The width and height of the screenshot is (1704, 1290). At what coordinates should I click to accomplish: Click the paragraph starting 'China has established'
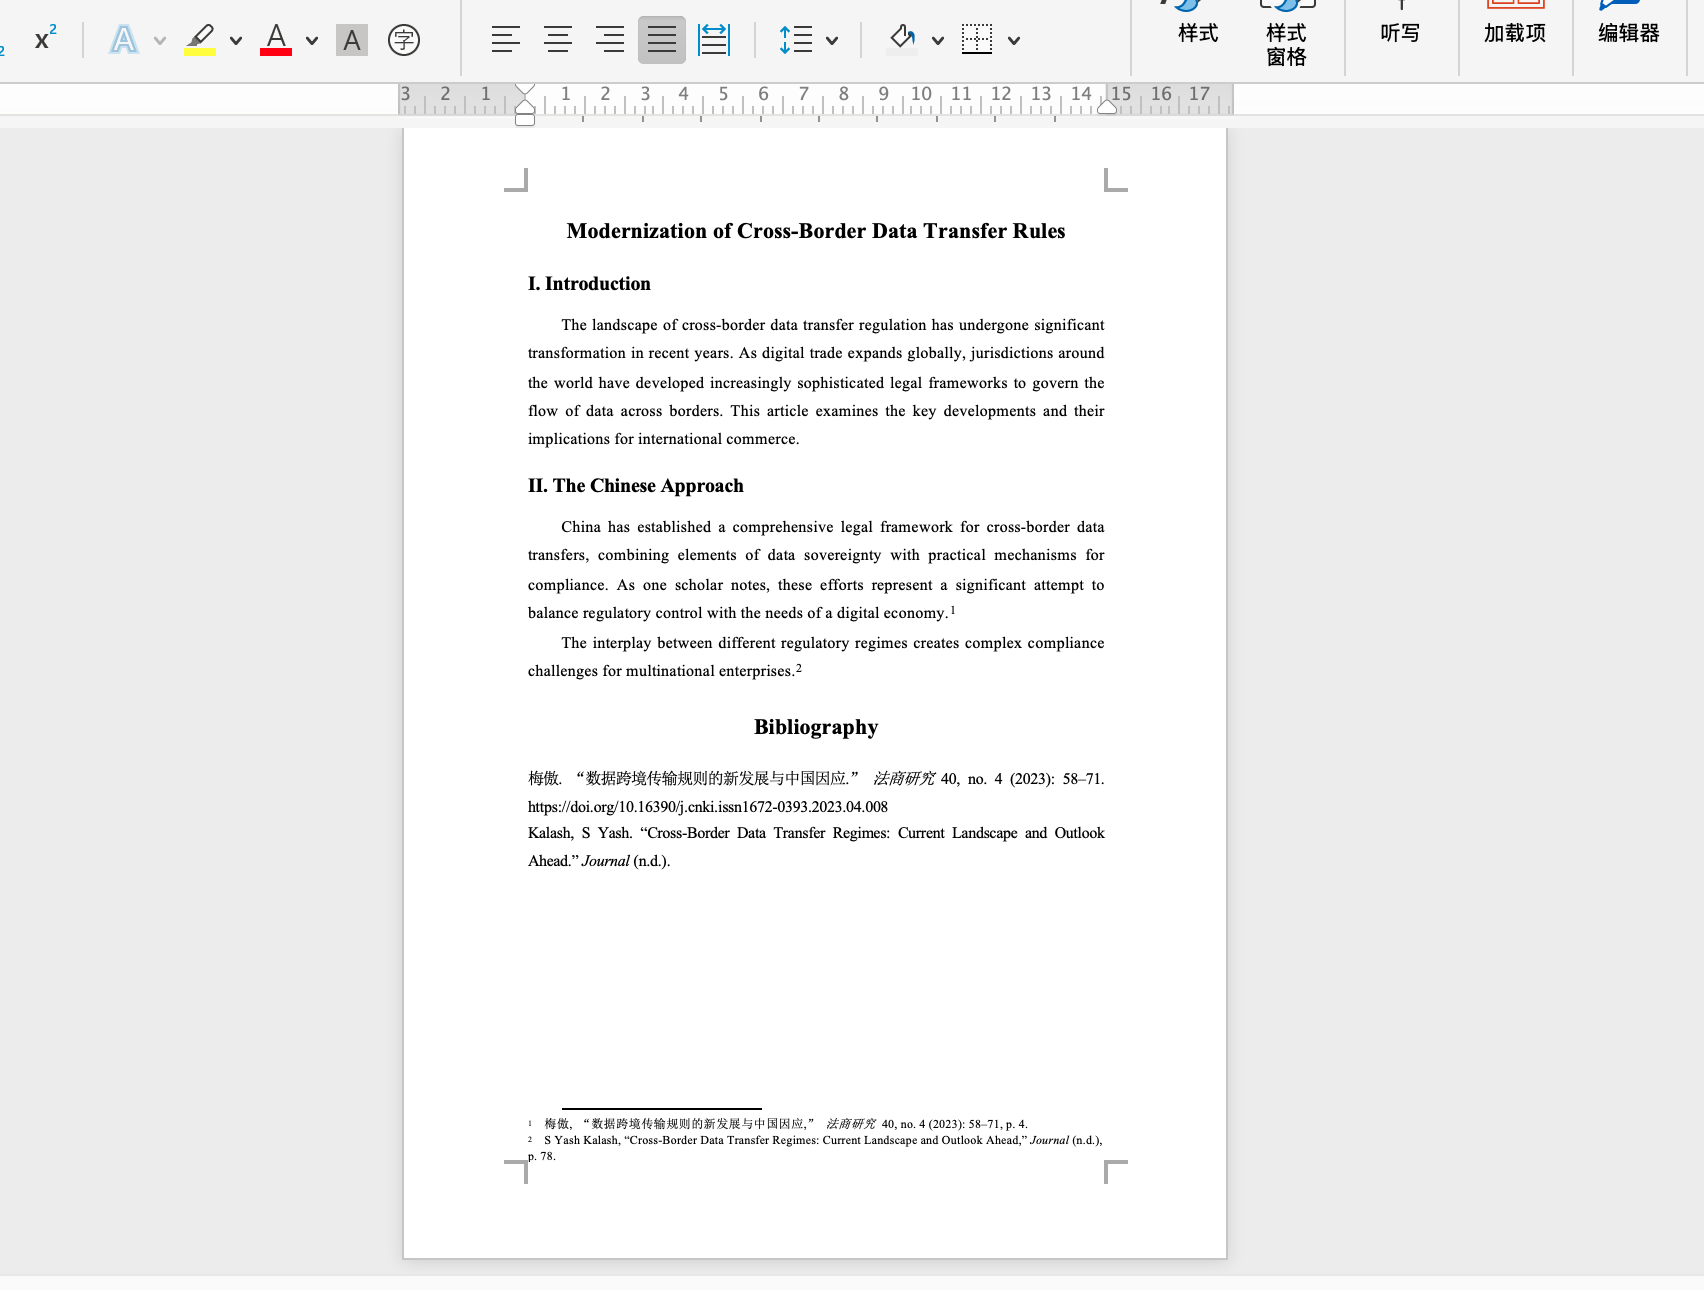coord(816,570)
